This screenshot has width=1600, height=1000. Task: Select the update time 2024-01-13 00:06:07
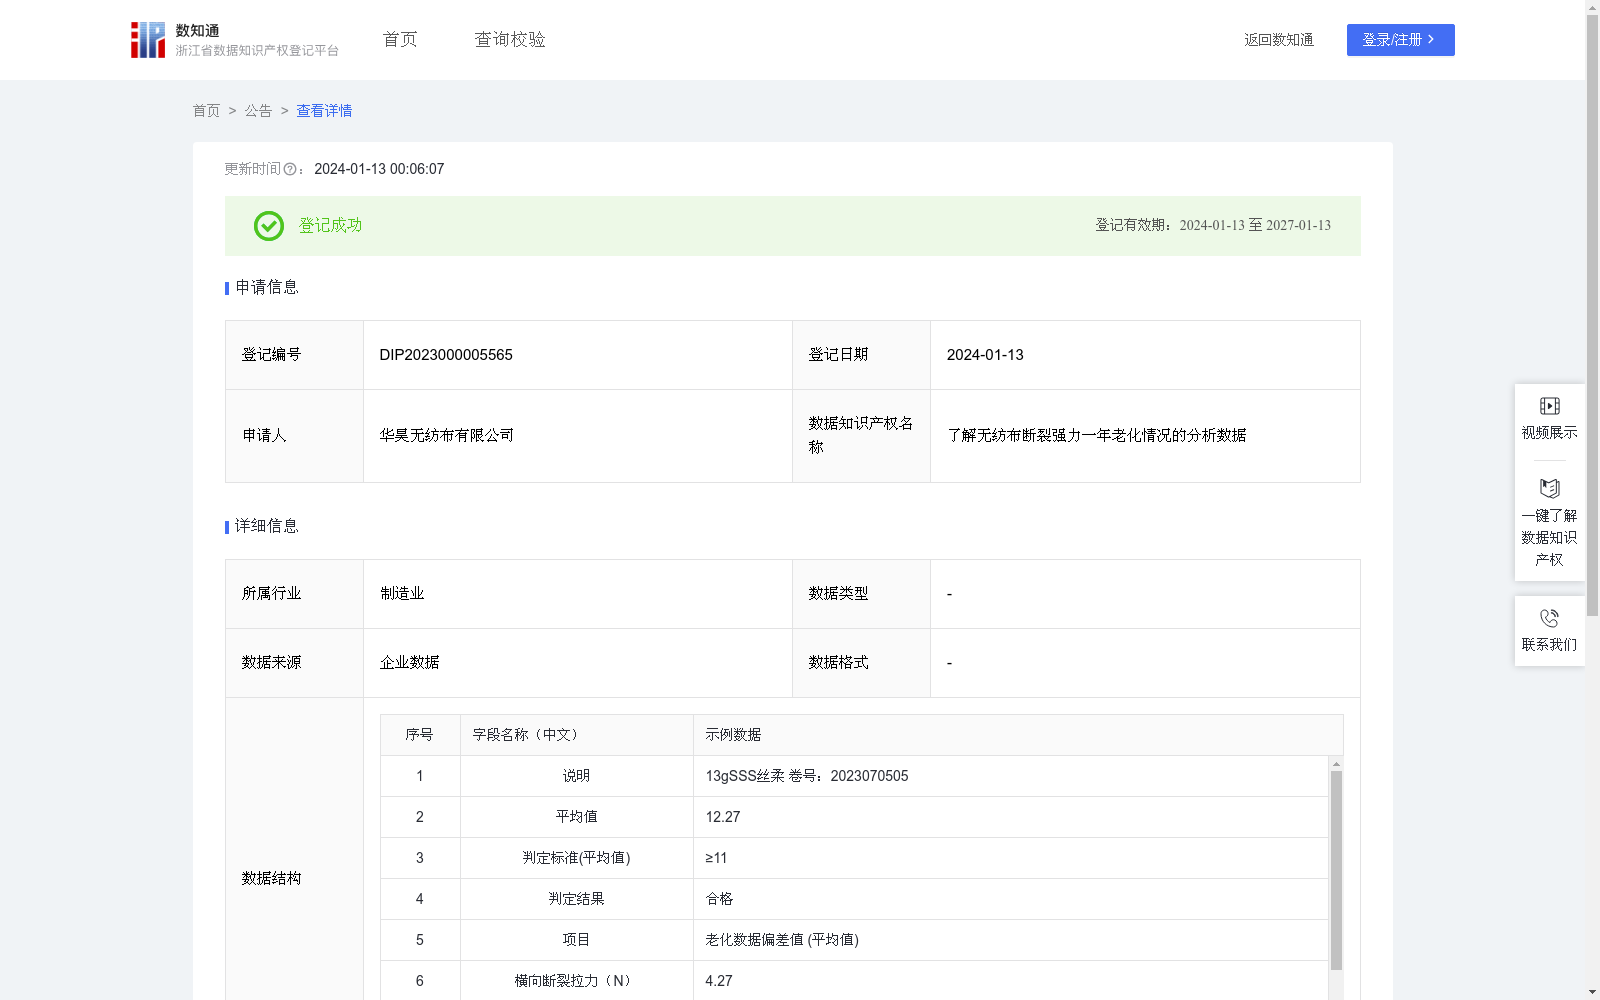click(379, 170)
